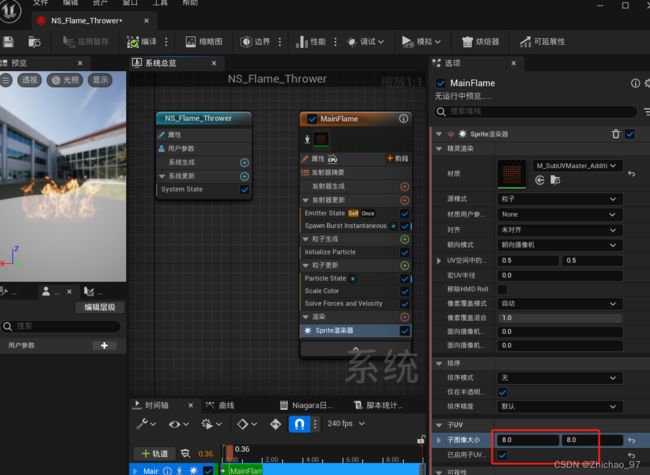The width and height of the screenshot is (650, 475).
Task: Add module to Particle Update (粒子更新)
Action: [x=405, y=265]
